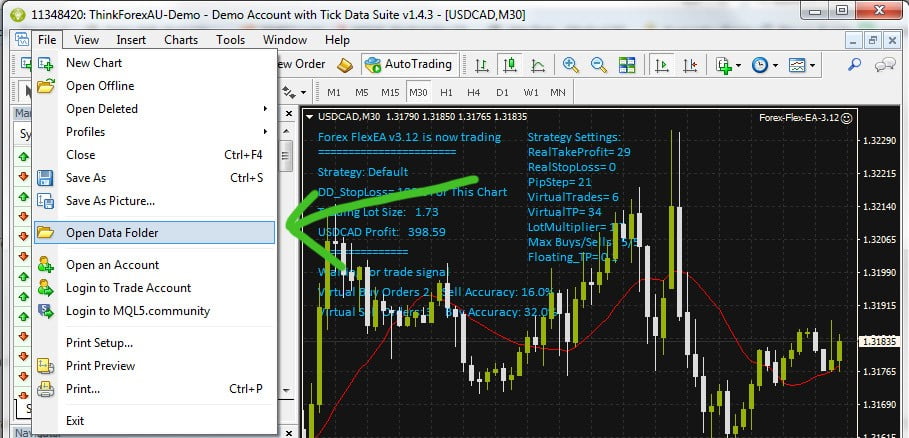
Task: Click the chat speech bubbles icon
Action: [x=885, y=64]
